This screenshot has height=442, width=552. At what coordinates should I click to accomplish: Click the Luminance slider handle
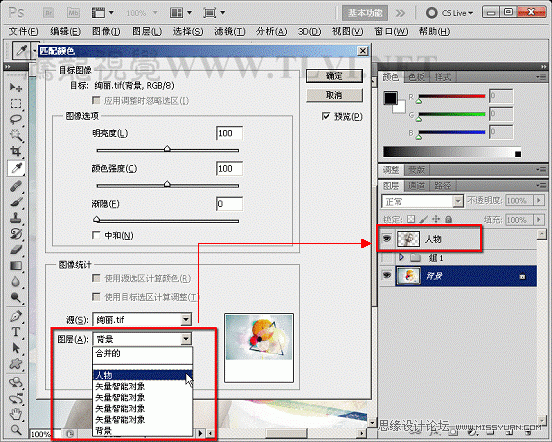pyautogui.click(x=167, y=149)
